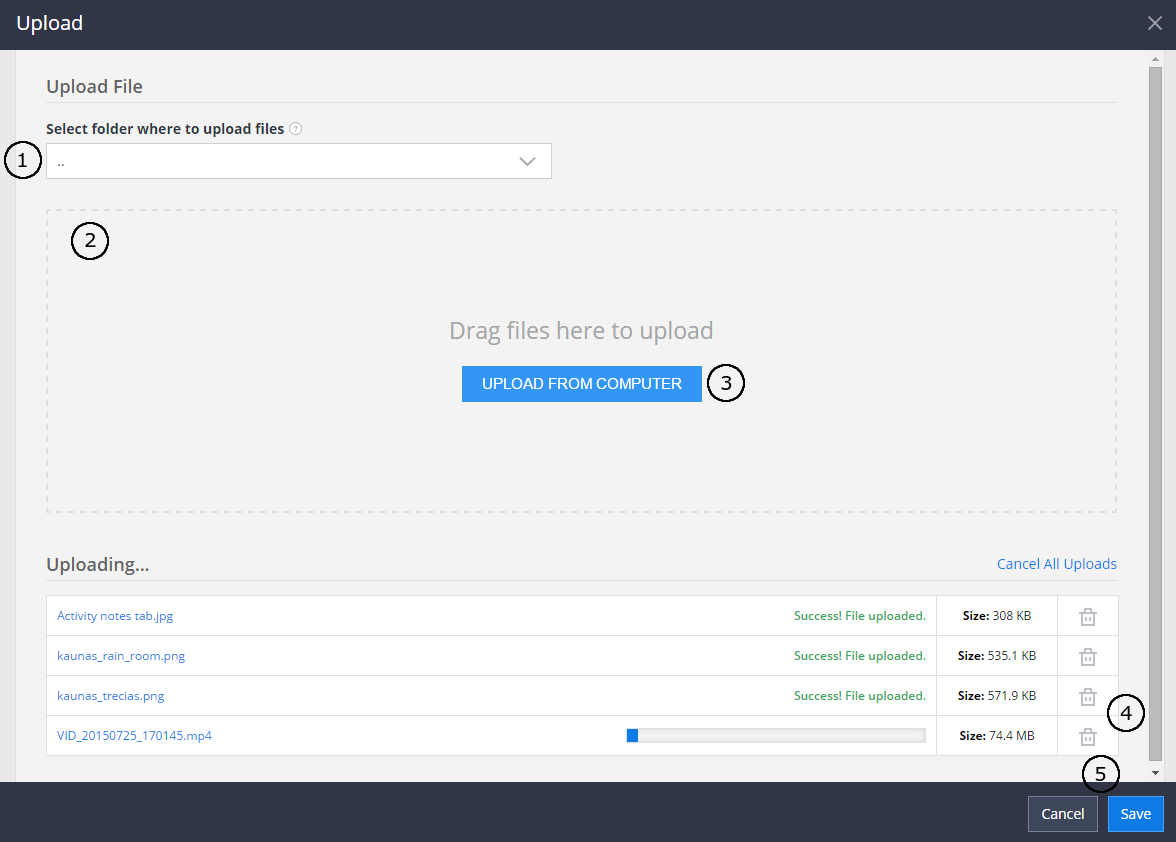Click the Cancel All Uploads link
The image size is (1176, 842).
click(1056, 564)
